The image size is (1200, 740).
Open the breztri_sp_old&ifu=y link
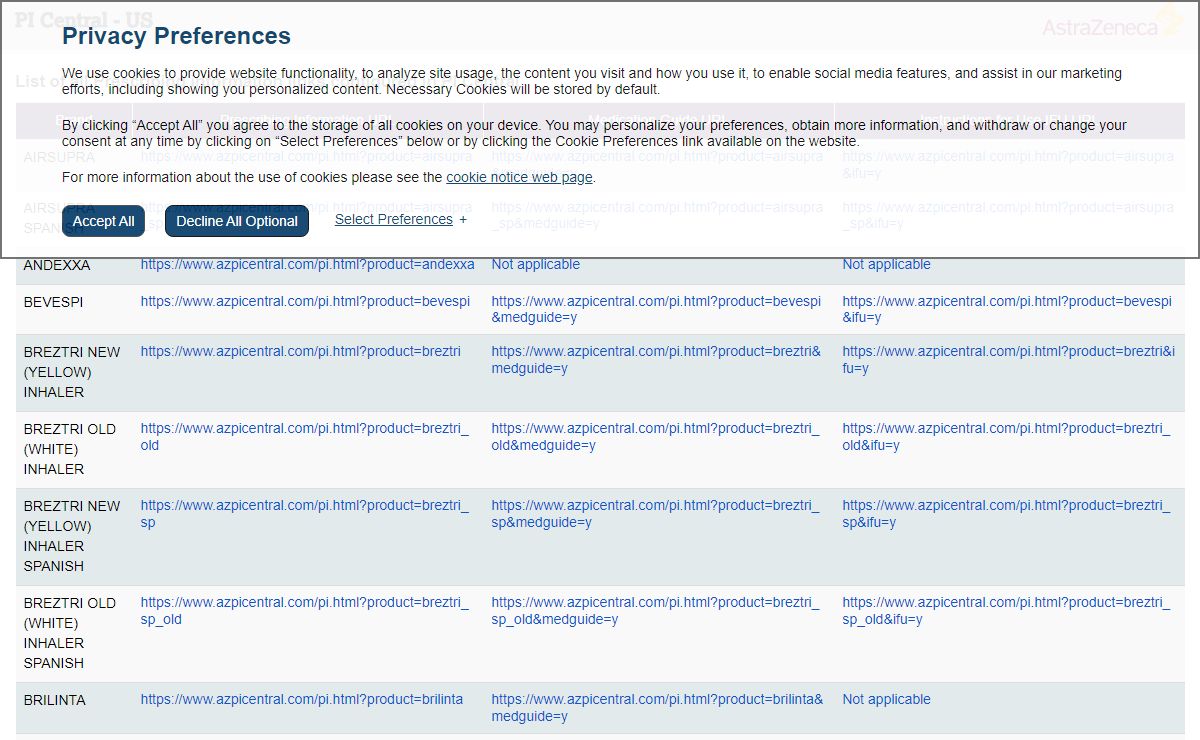click(1006, 611)
